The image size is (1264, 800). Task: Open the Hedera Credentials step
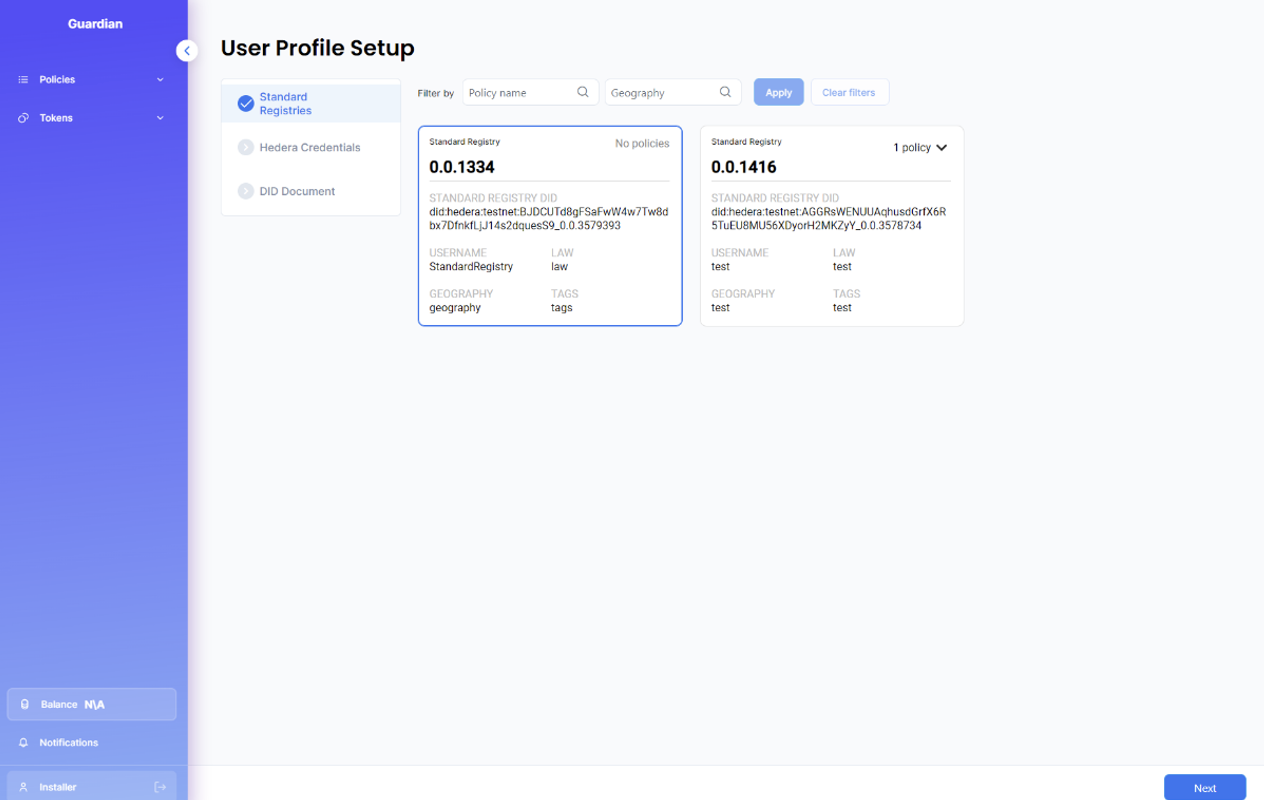[x=309, y=148]
